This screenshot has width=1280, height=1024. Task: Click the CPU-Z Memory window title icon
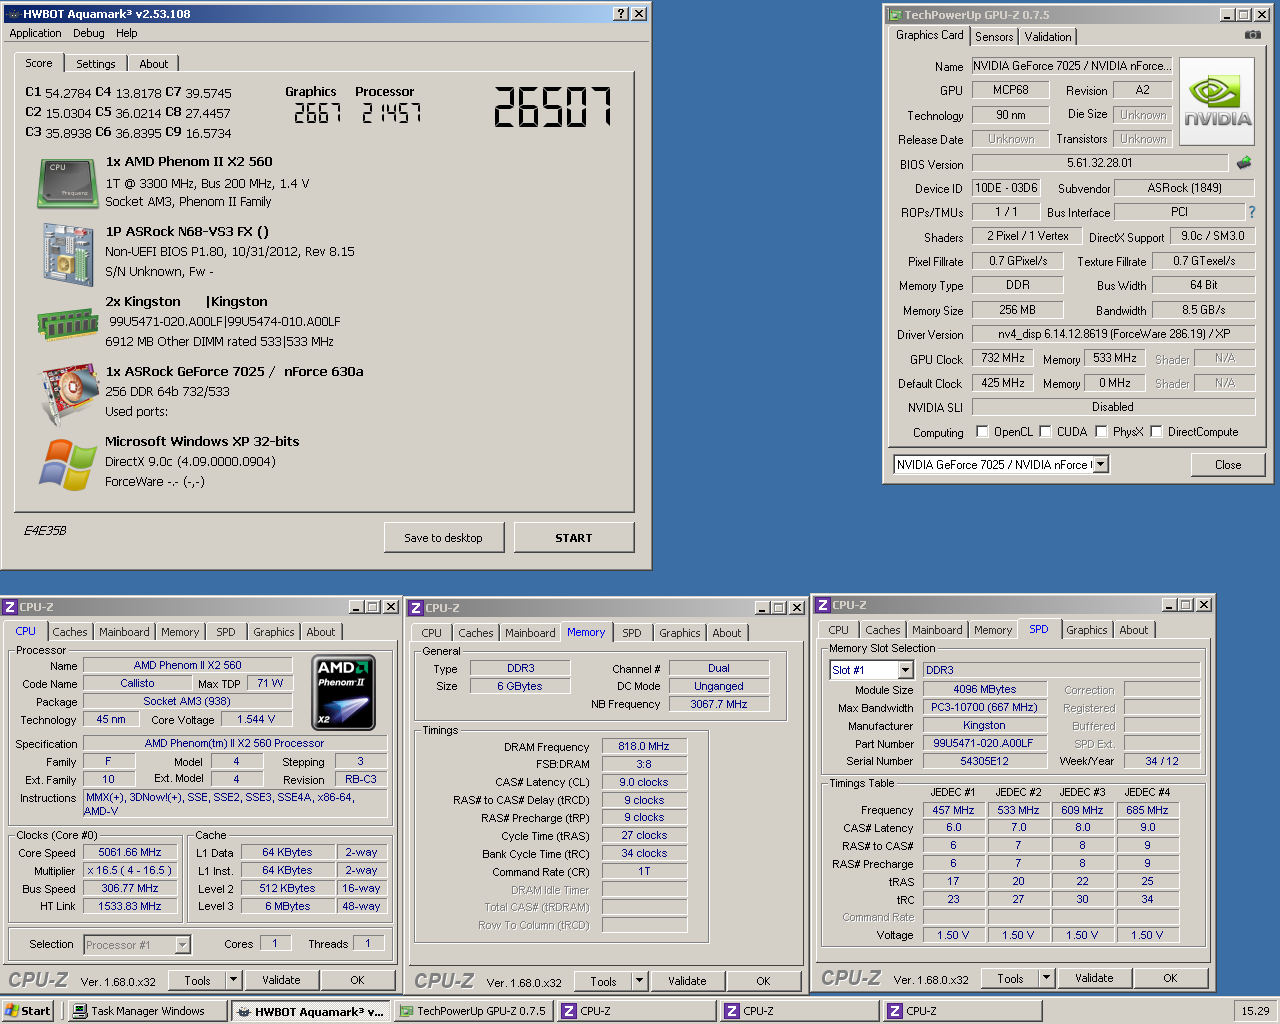pyautogui.click(x=416, y=608)
